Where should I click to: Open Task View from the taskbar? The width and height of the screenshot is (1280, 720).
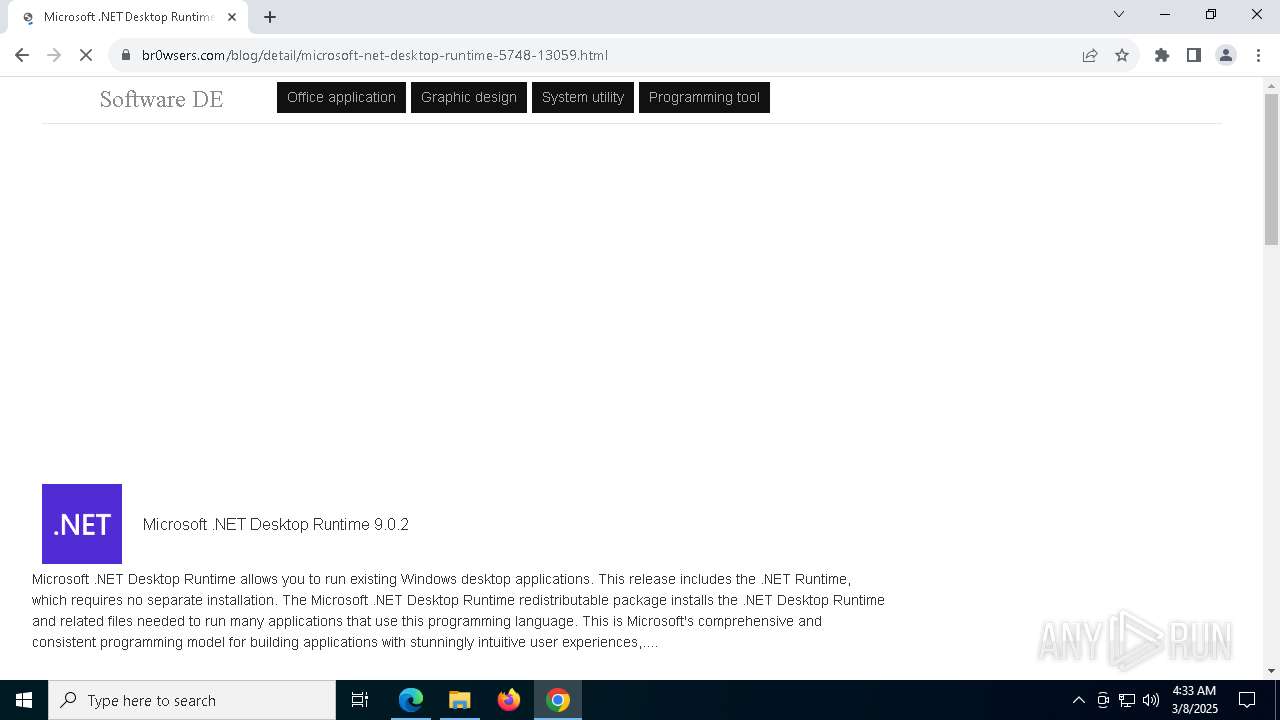point(360,700)
